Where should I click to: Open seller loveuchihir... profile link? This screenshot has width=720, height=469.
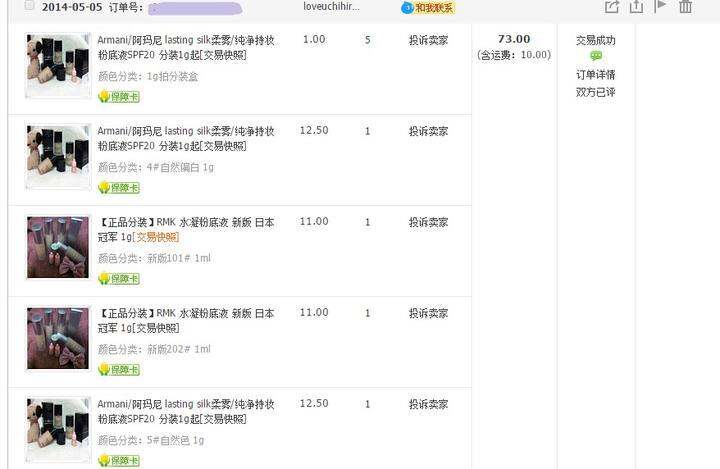pyautogui.click(x=331, y=6)
